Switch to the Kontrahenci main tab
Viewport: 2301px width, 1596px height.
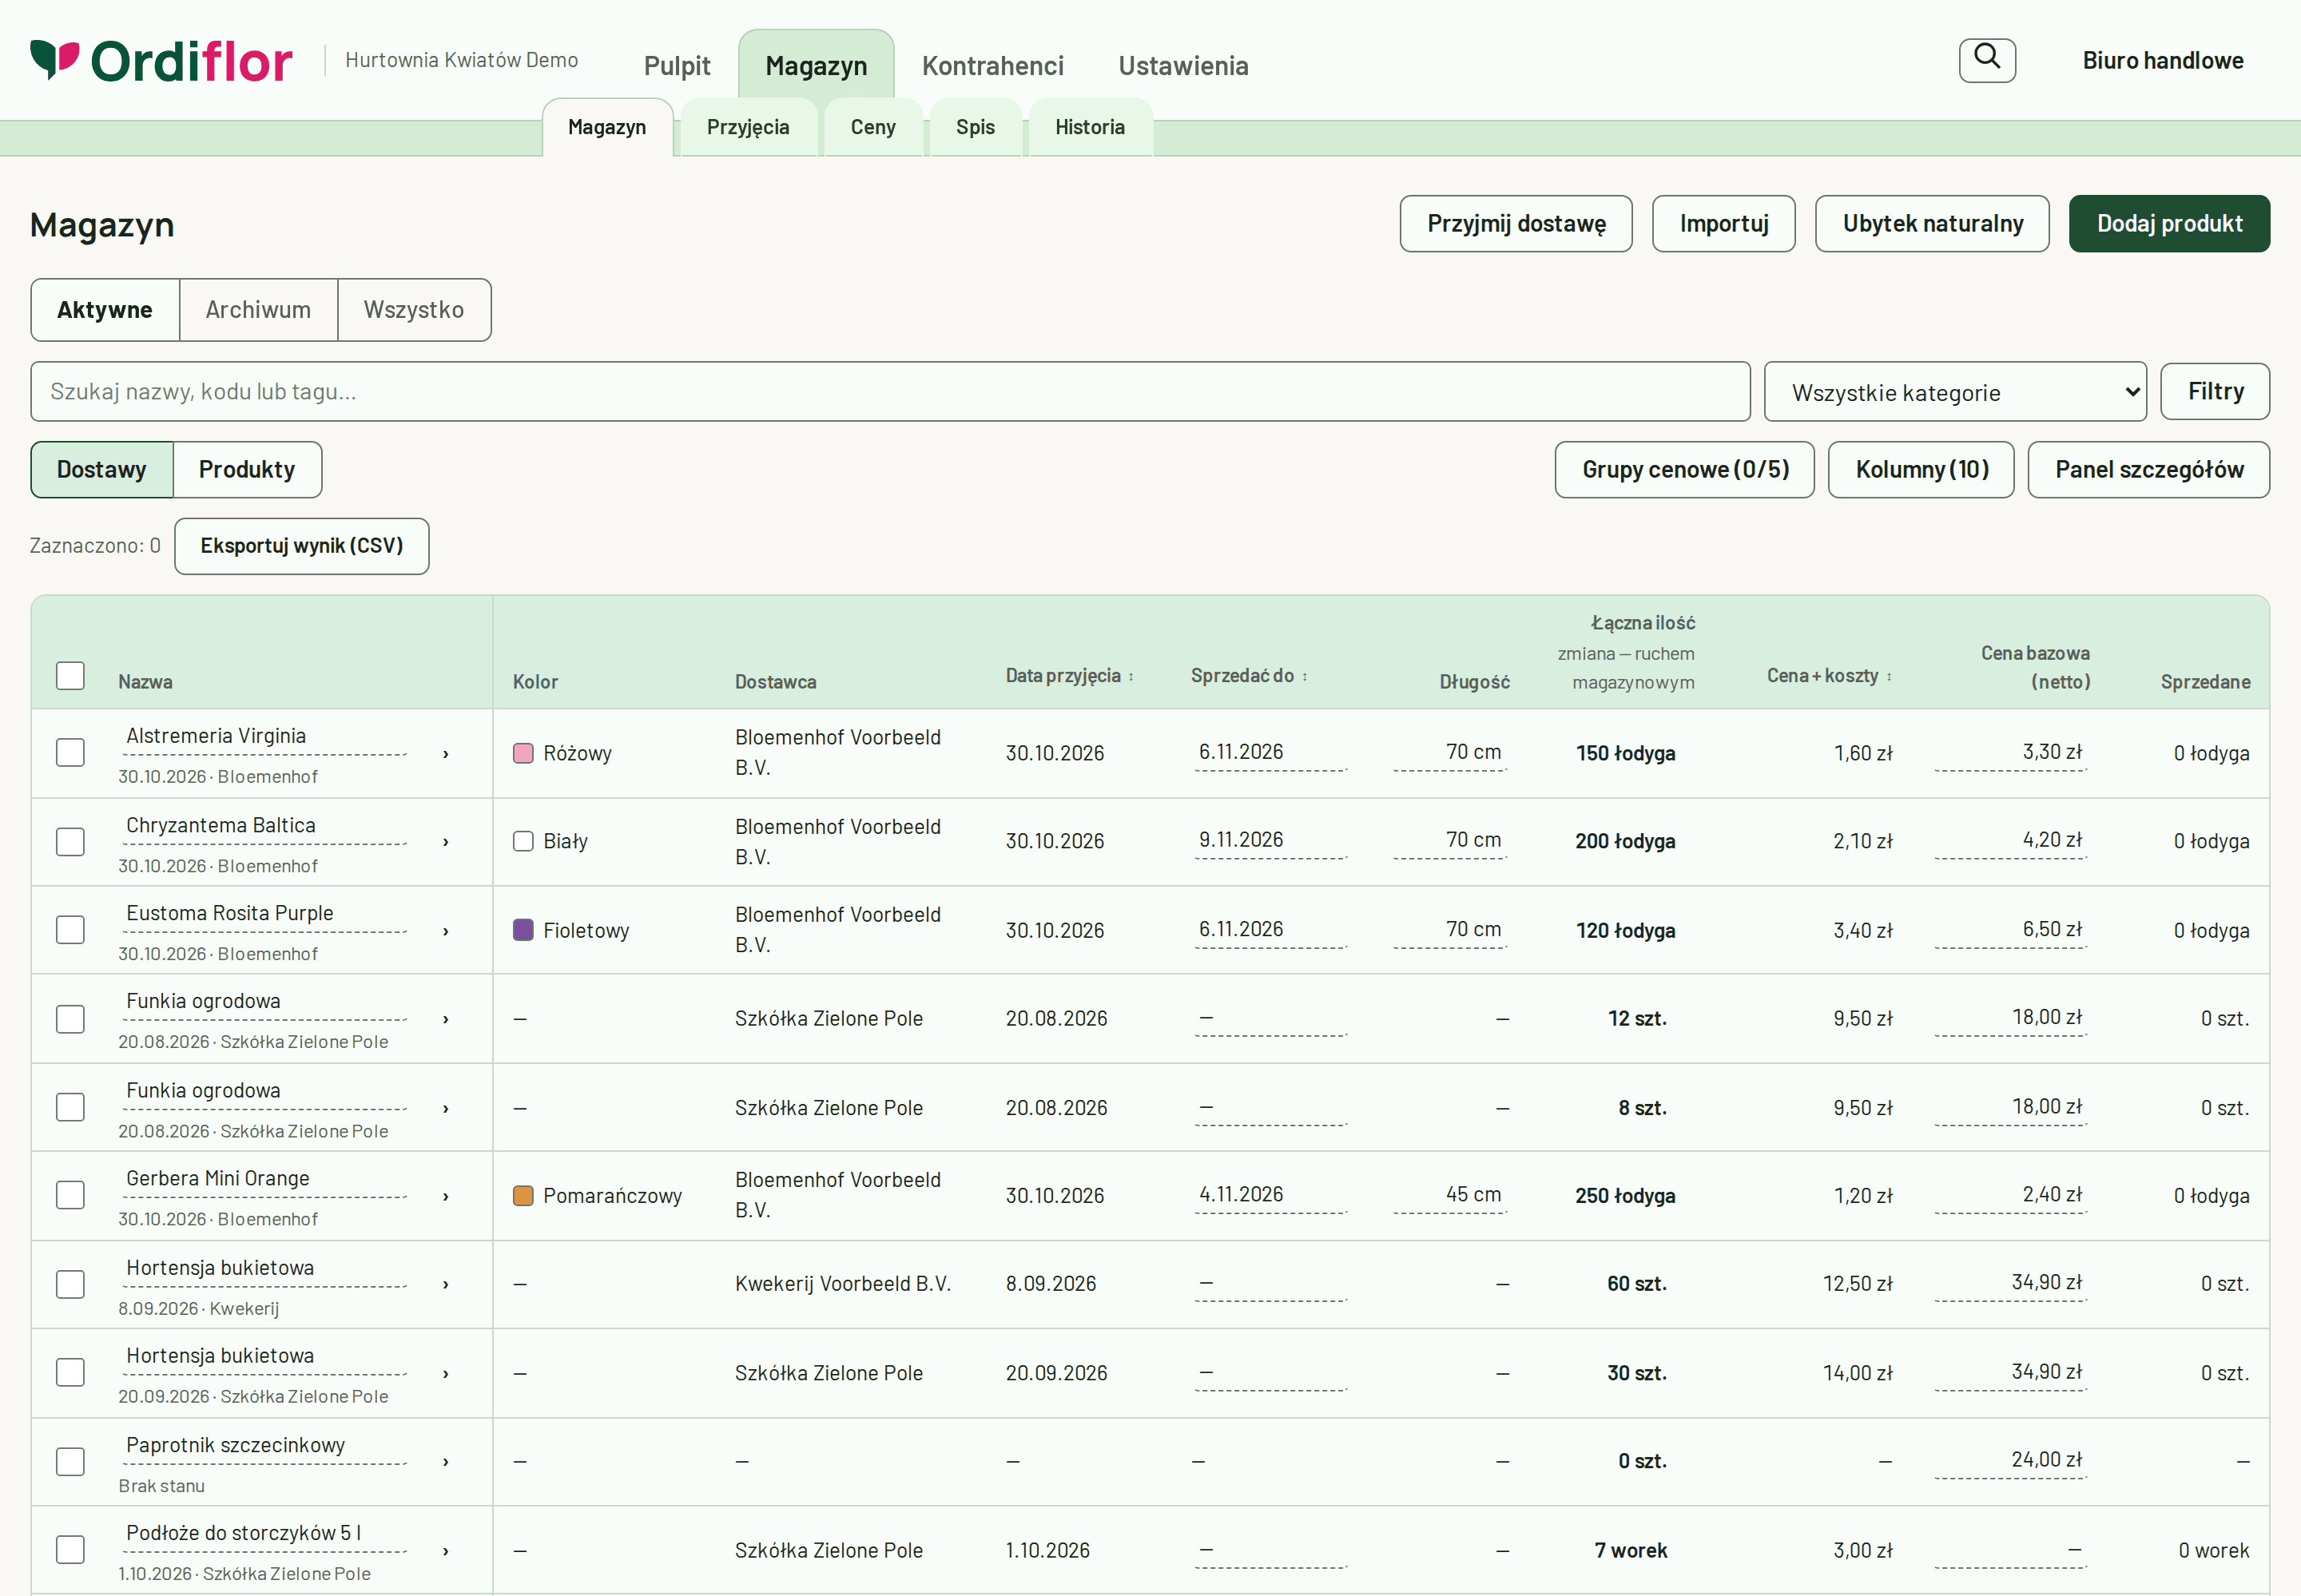click(x=992, y=66)
